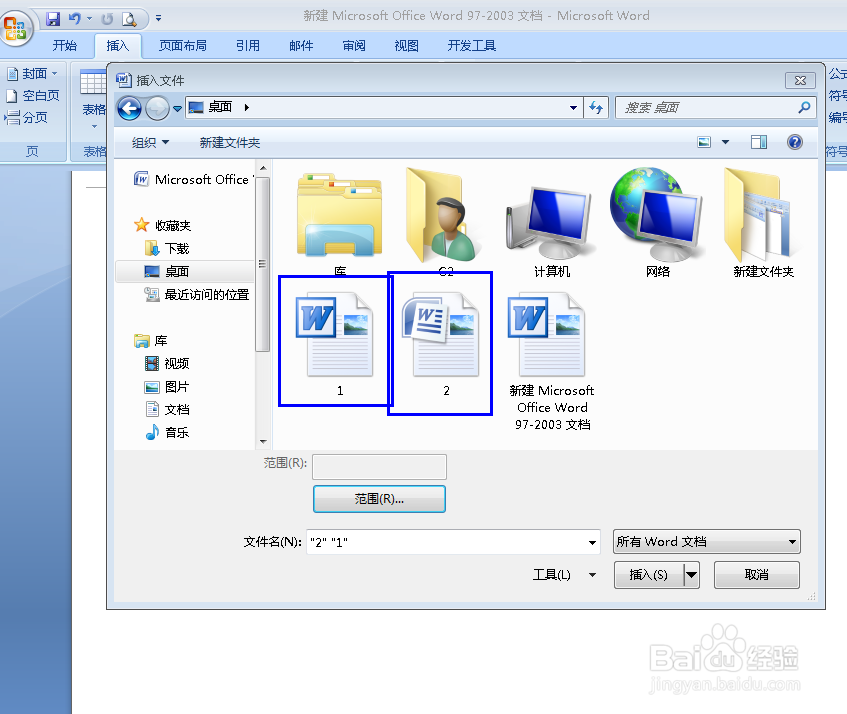847x714 pixels.
Task: Click navigation pane scrollbar up arrow
Action: [263, 169]
